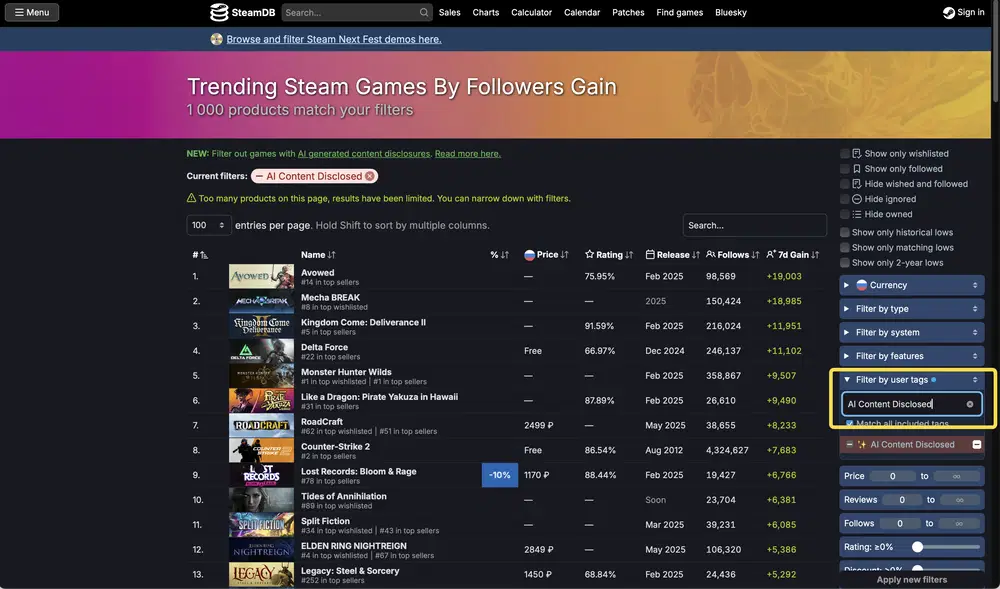1000x589 pixels.
Task: Enable Show only followed
Action: [845, 169]
